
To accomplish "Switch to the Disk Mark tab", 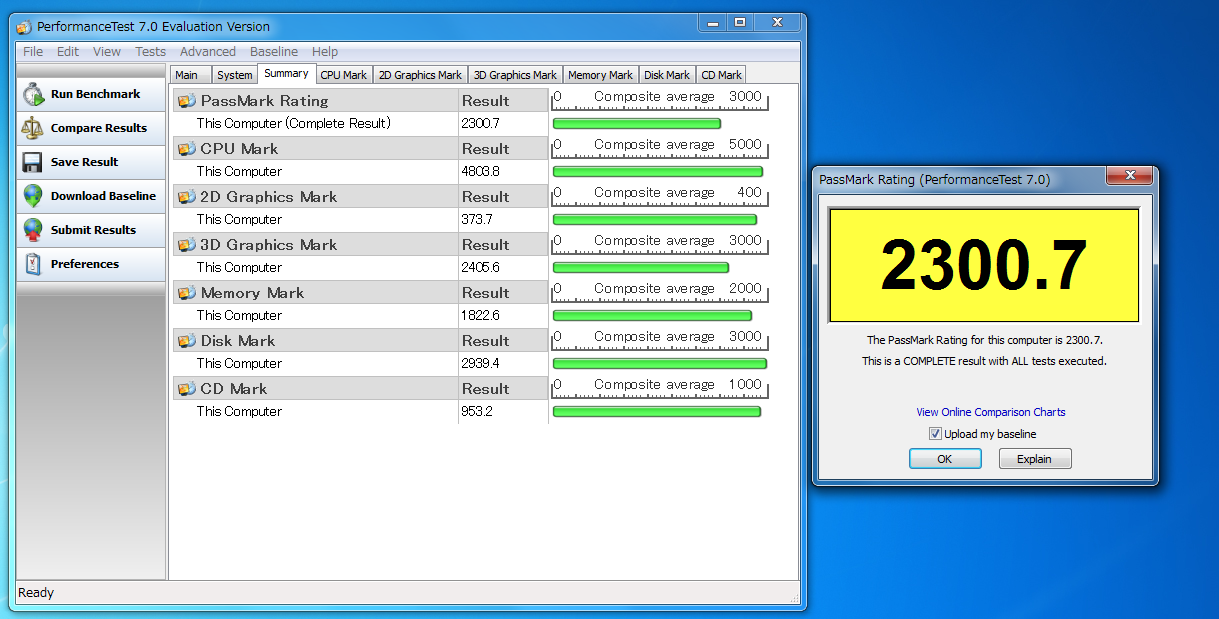I will 667,75.
